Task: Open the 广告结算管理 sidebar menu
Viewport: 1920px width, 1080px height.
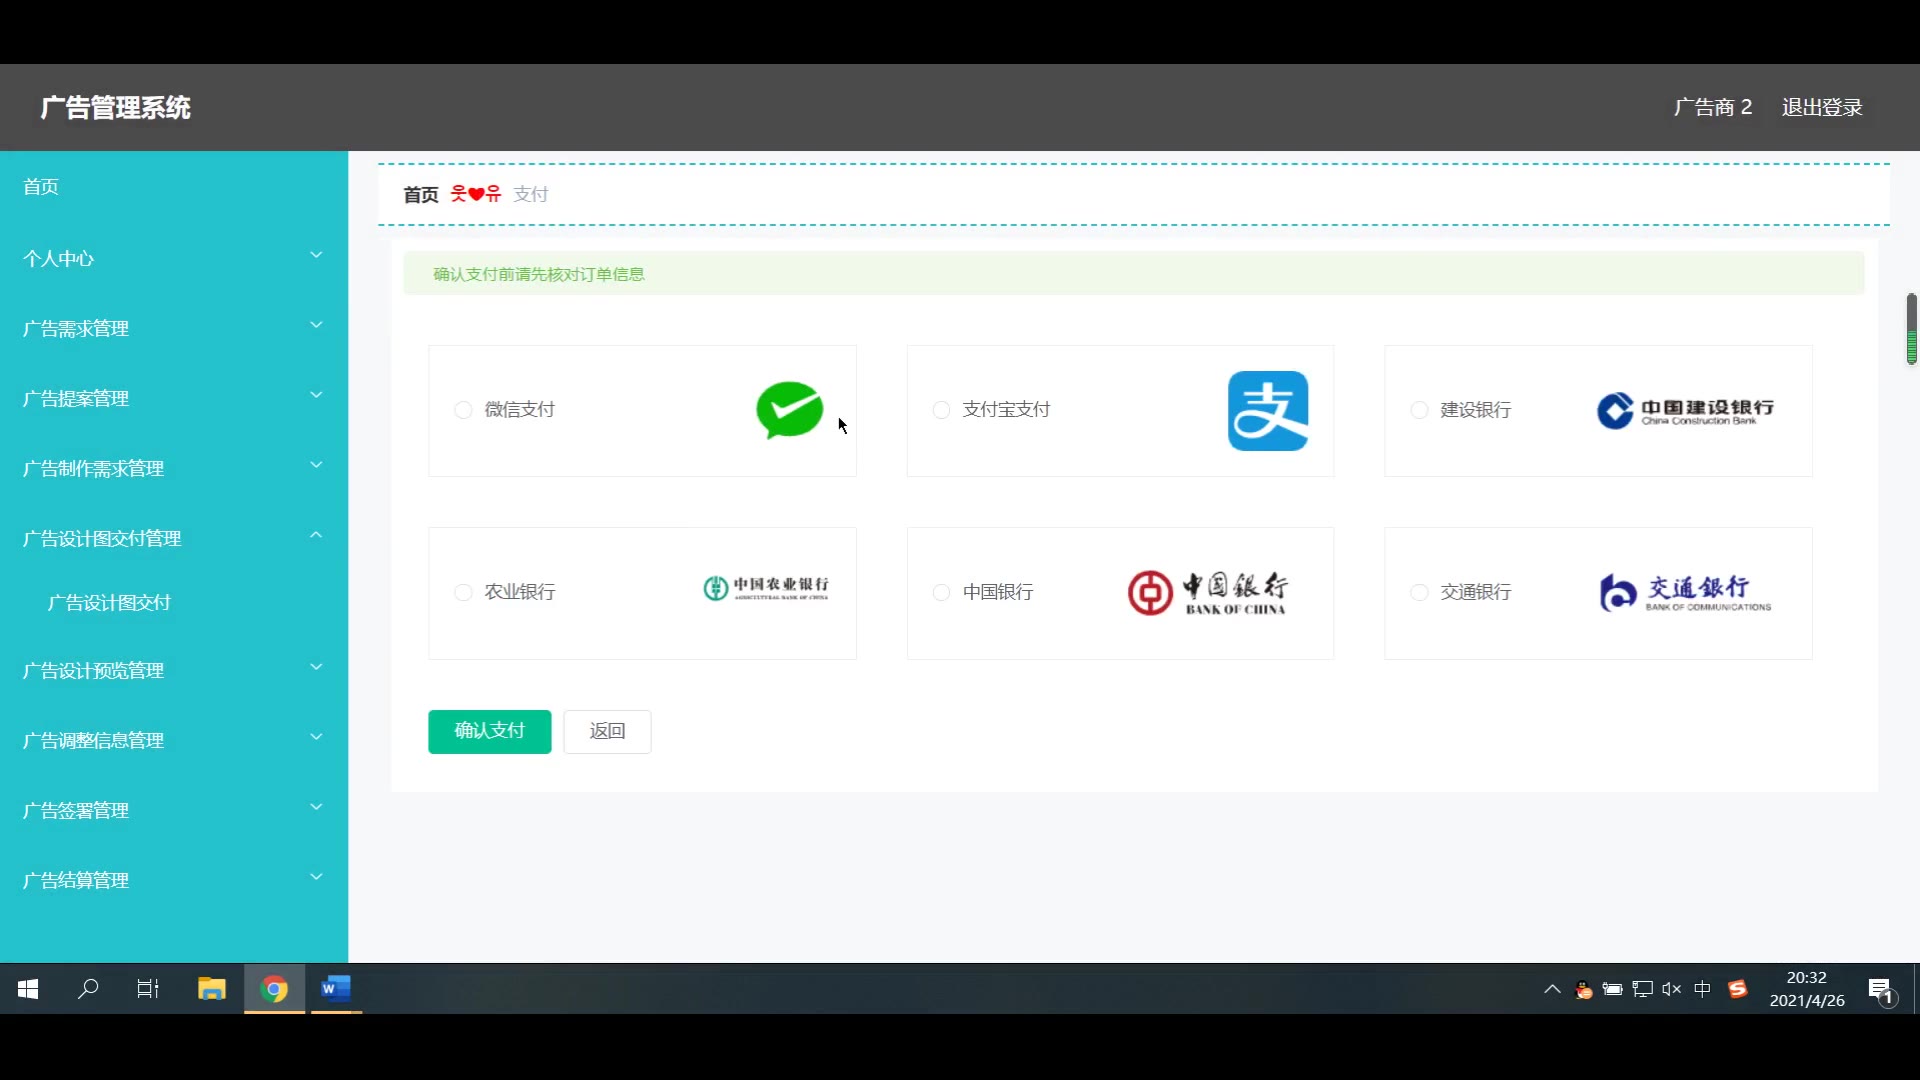Action: click(x=174, y=880)
